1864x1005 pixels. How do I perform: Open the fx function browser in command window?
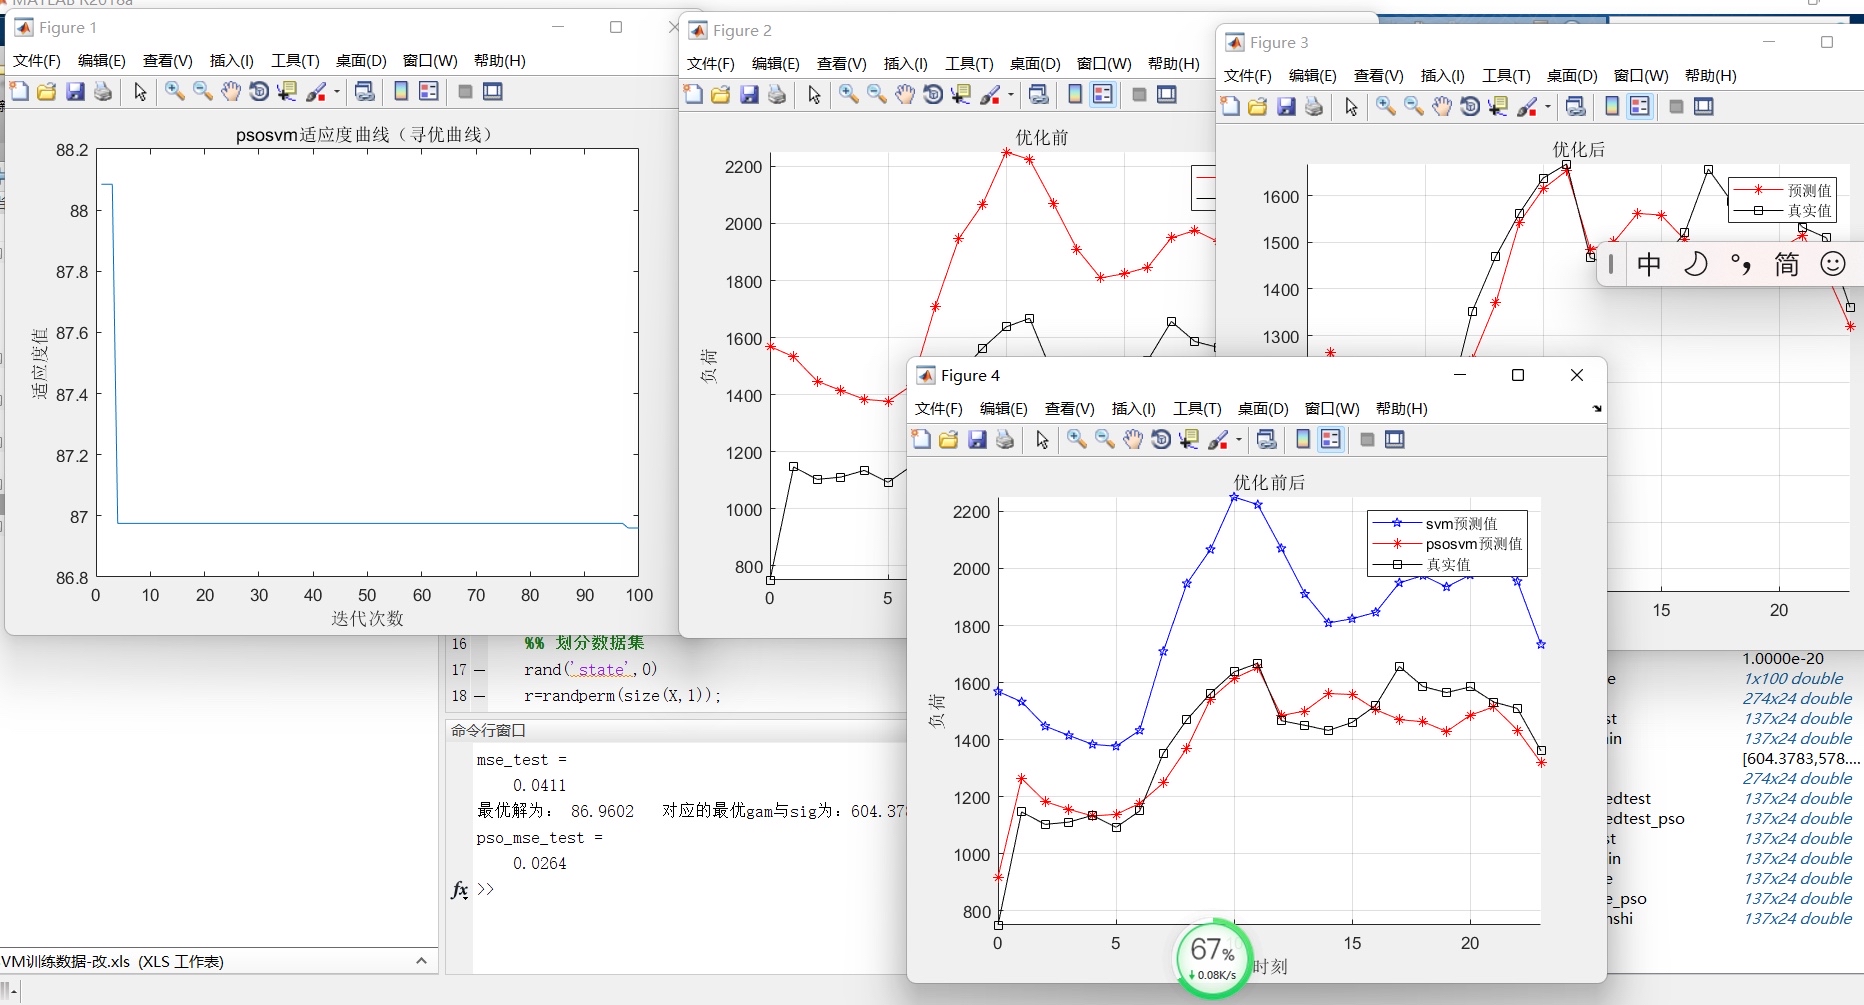[x=459, y=890]
